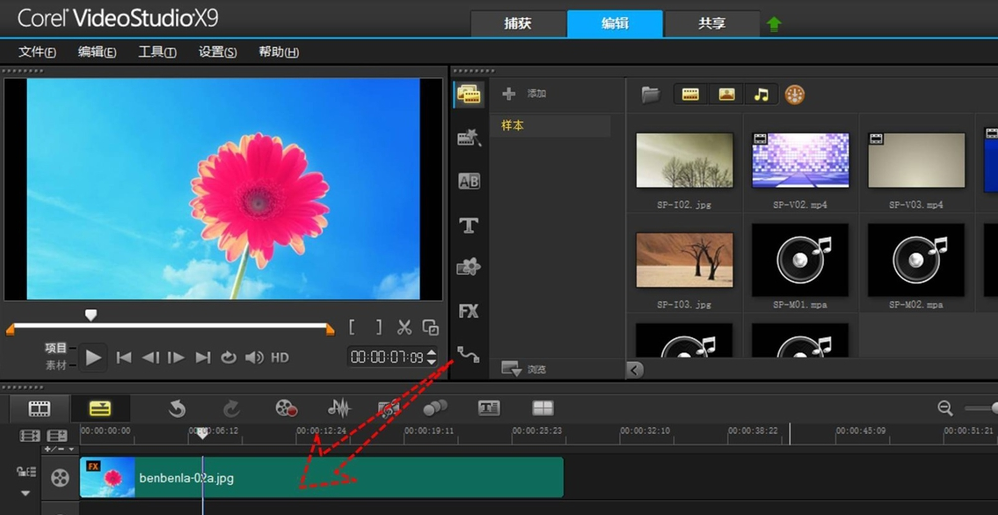The image size is (998, 515).
Task: Open the Transition (AB) library
Action: point(469,181)
